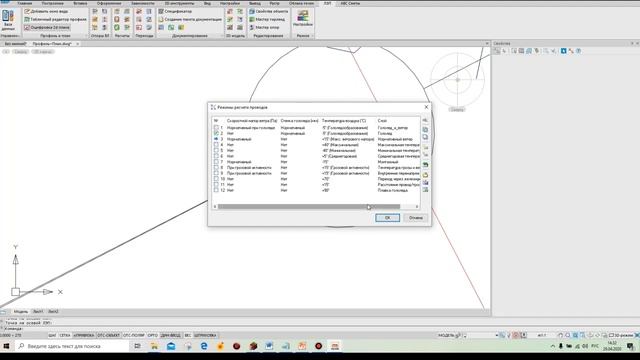The height and width of the screenshot is (360, 640).
Task: Launch Мастер переход wizard
Action: (x=267, y=19)
